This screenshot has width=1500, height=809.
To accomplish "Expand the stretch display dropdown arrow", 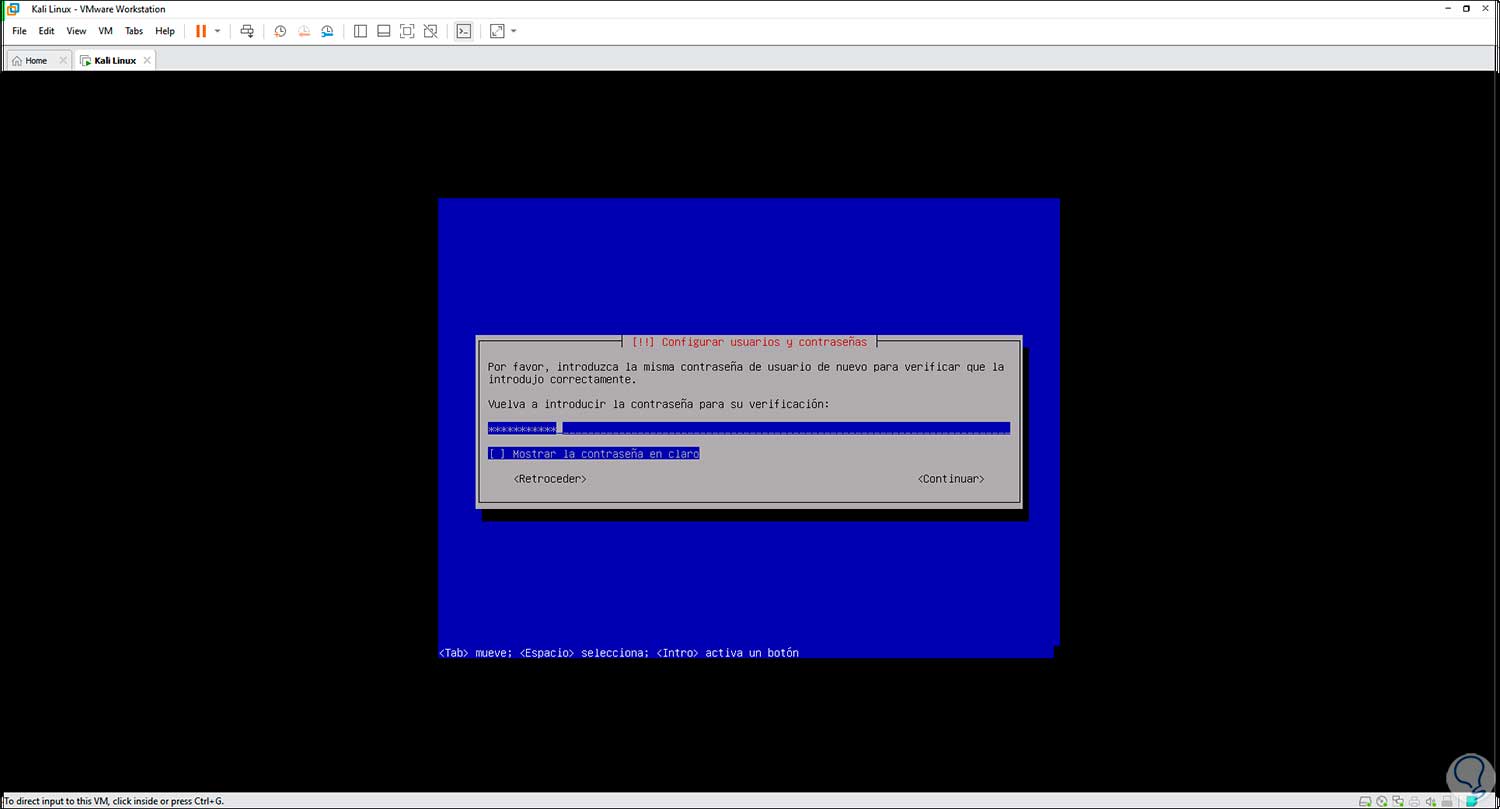I will click(x=514, y=31).
